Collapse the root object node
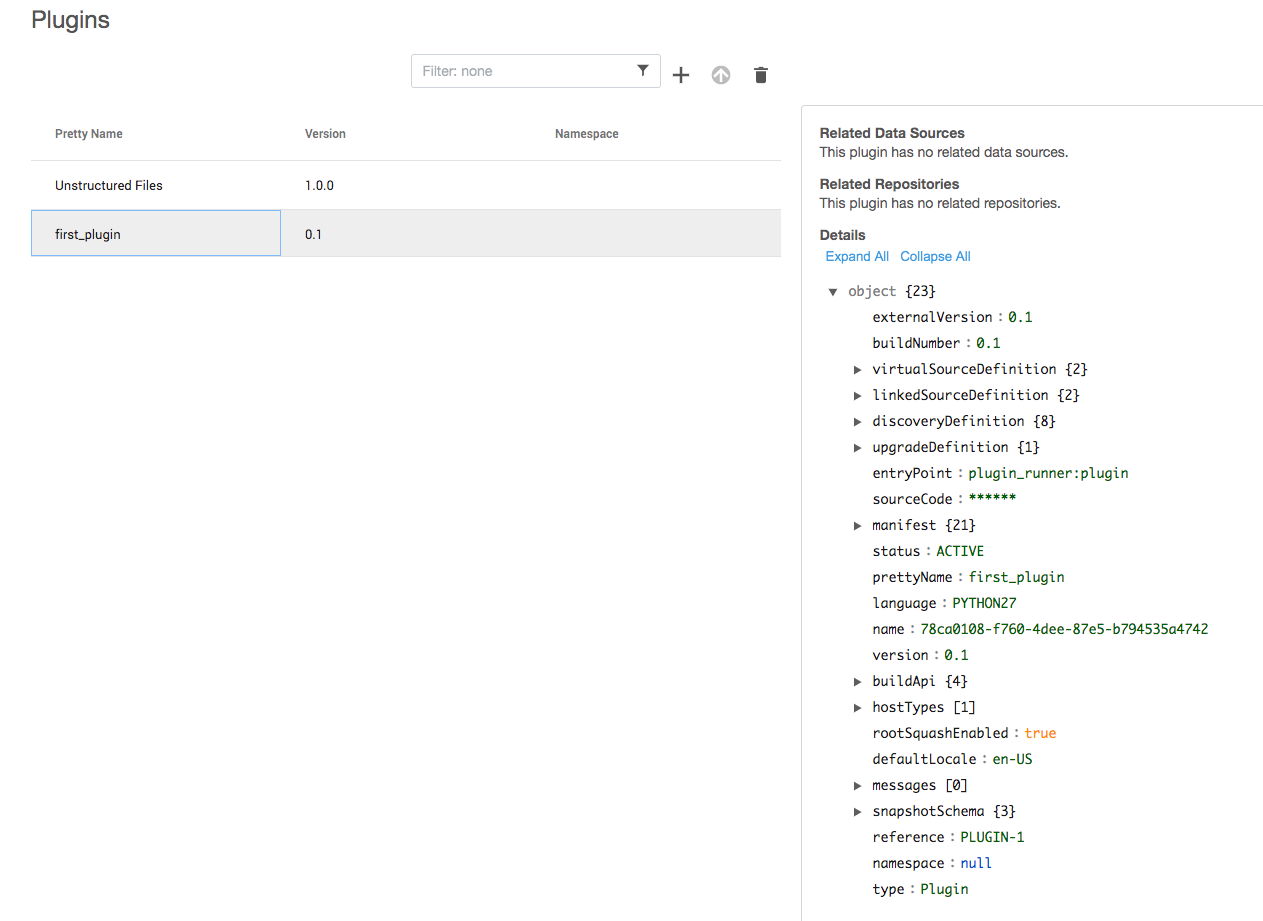 (x=833, y=292)
